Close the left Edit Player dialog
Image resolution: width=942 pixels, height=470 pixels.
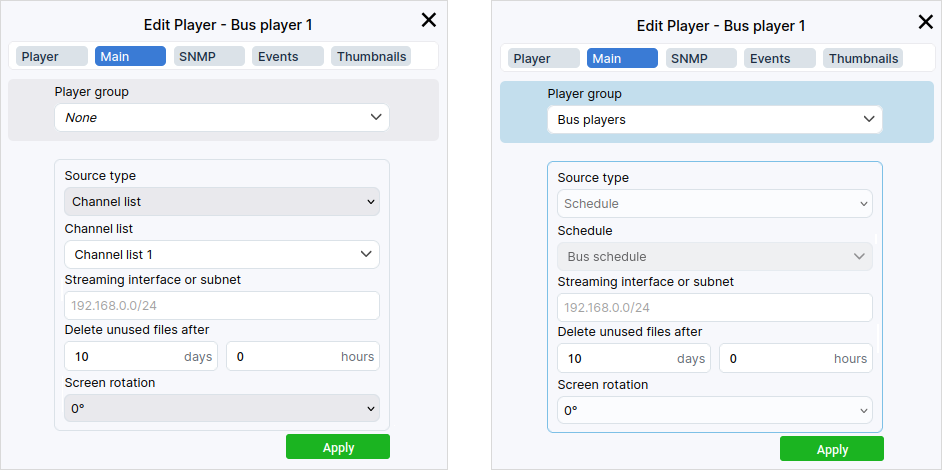click(x=428, y=20)
